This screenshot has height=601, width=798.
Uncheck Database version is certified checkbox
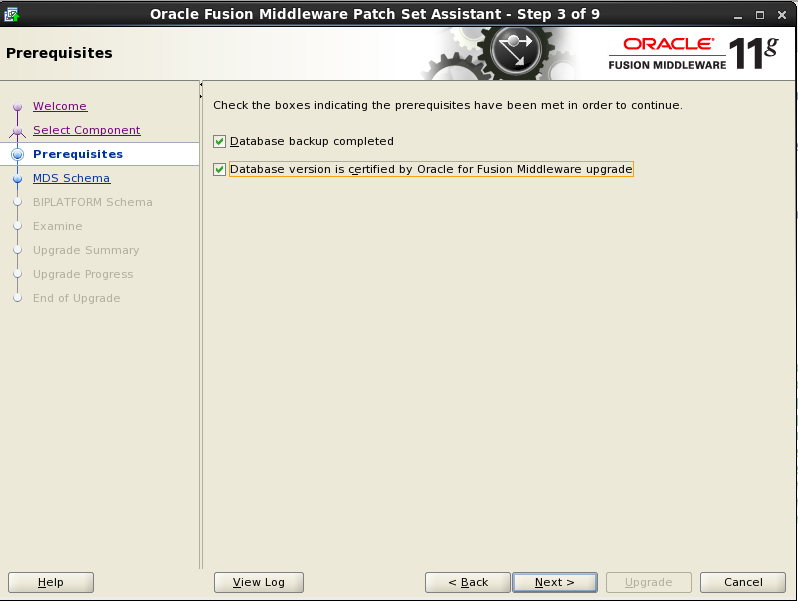[219, 169]
